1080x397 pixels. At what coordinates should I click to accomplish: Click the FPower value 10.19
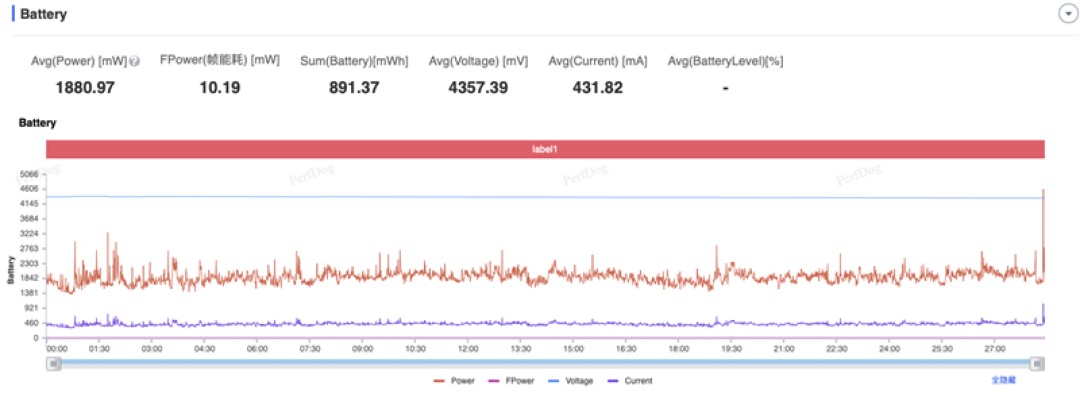click(219, 88)
